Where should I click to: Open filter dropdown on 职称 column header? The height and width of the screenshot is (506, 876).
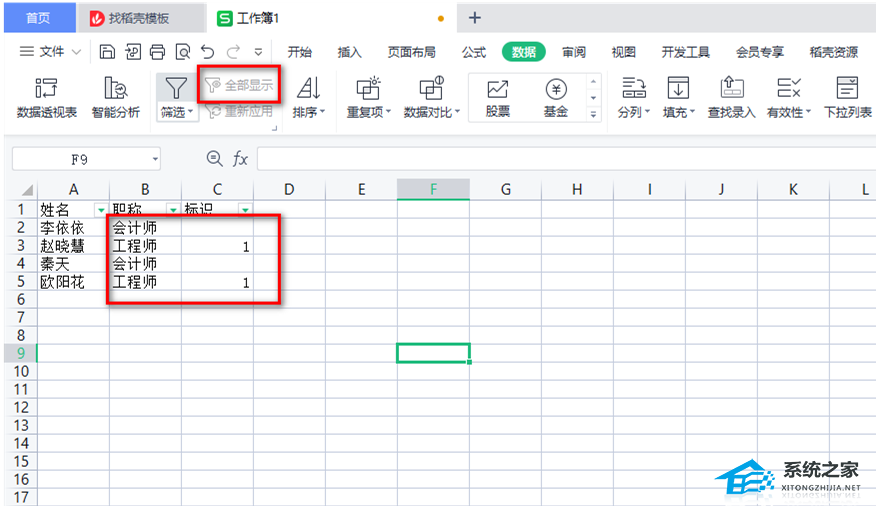click(173, 209)
